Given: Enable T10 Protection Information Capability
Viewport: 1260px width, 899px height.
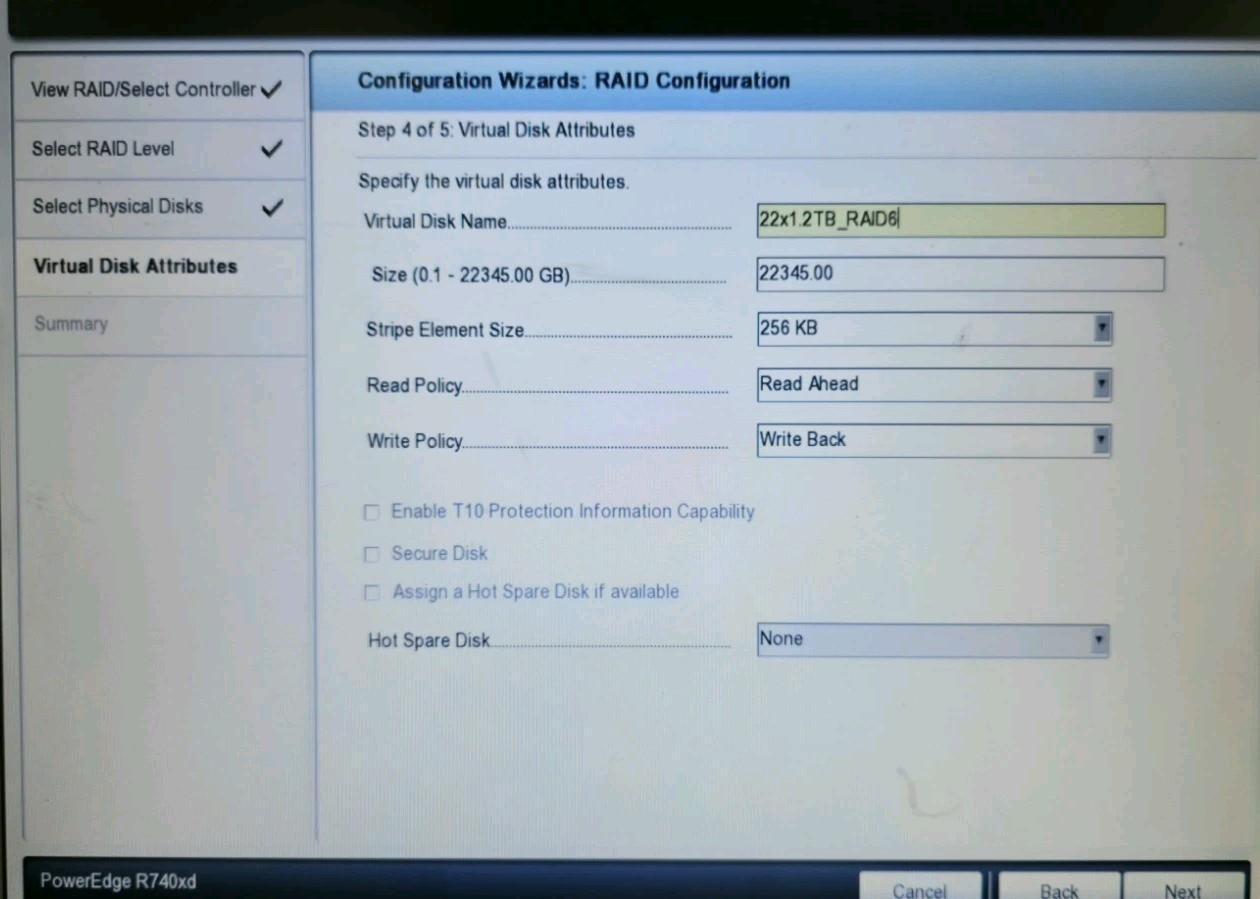Looking at the screenshot, I should click(x=371, y=512).
